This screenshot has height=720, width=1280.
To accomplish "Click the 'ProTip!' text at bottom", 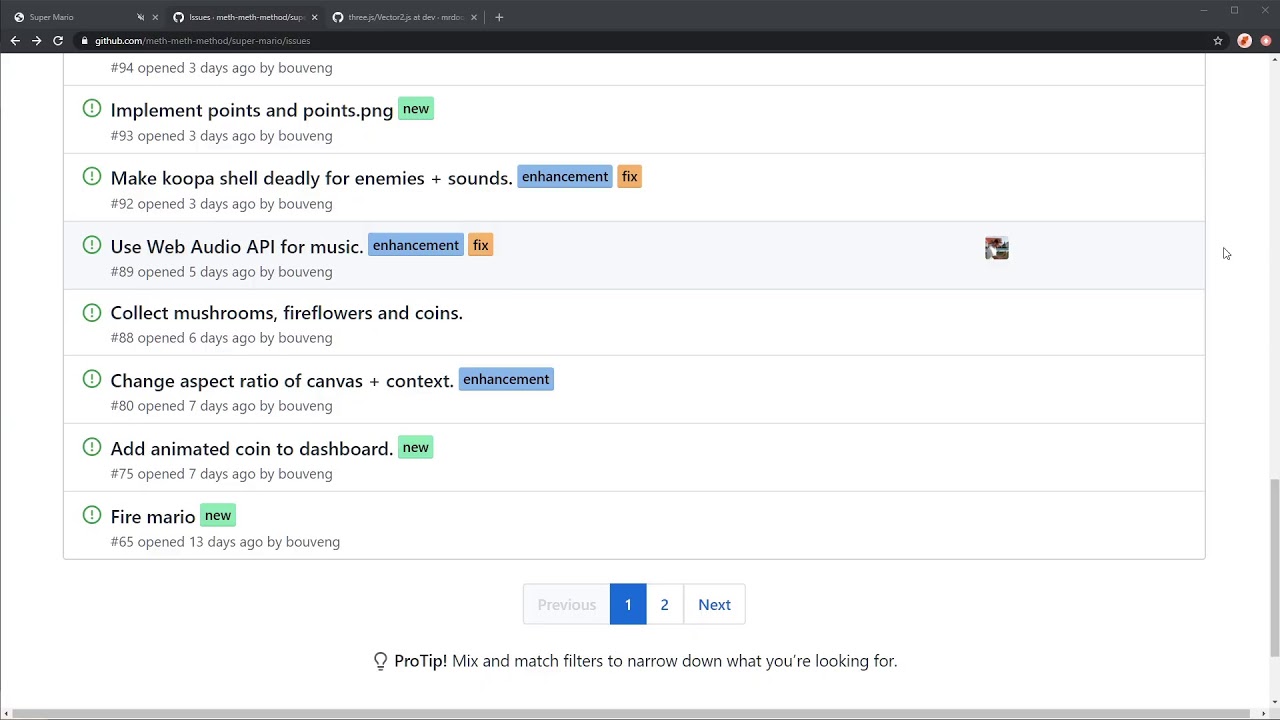I will [420, 661].
